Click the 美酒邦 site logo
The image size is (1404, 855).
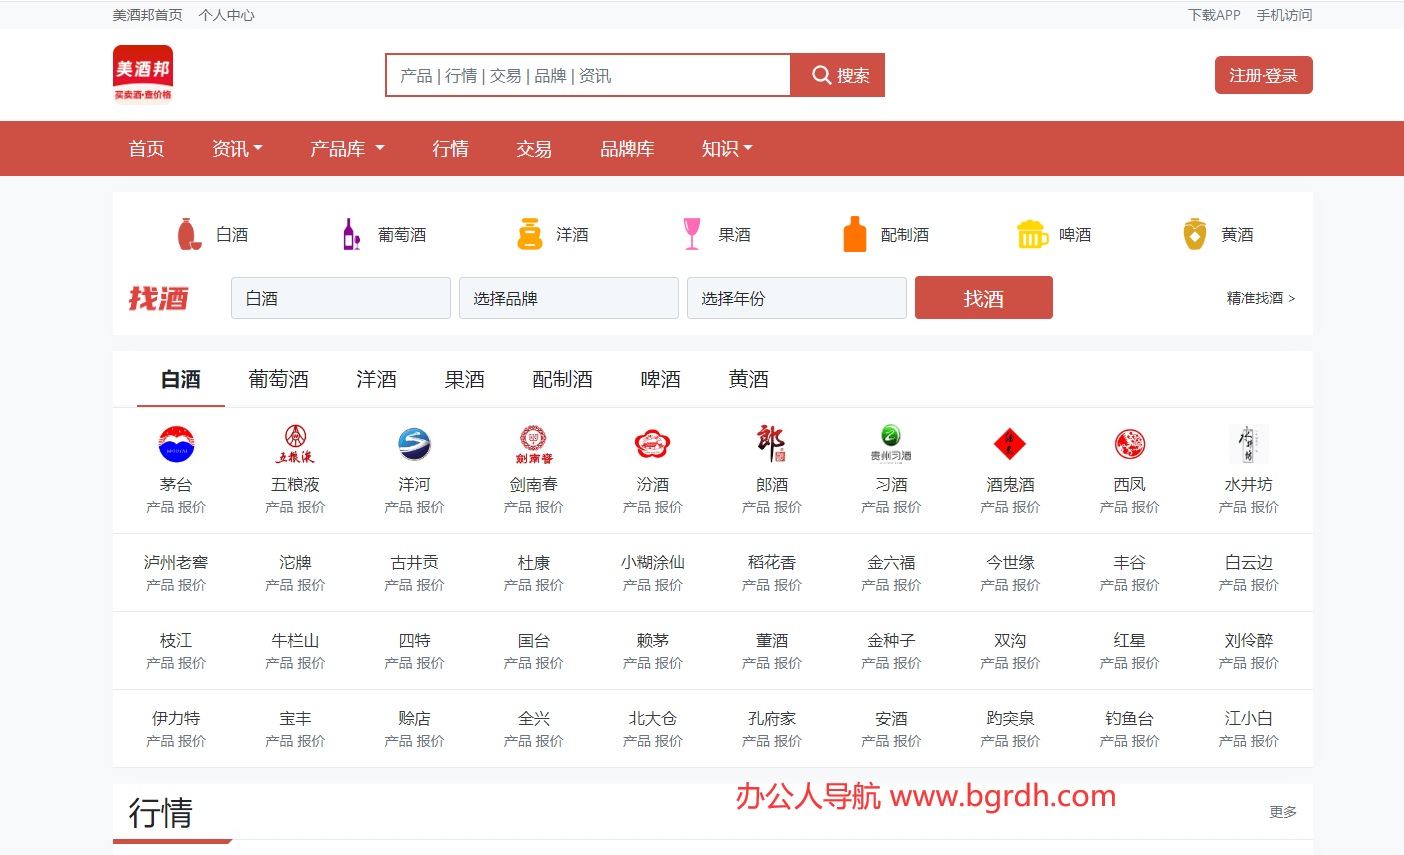[x=143, y=74]
